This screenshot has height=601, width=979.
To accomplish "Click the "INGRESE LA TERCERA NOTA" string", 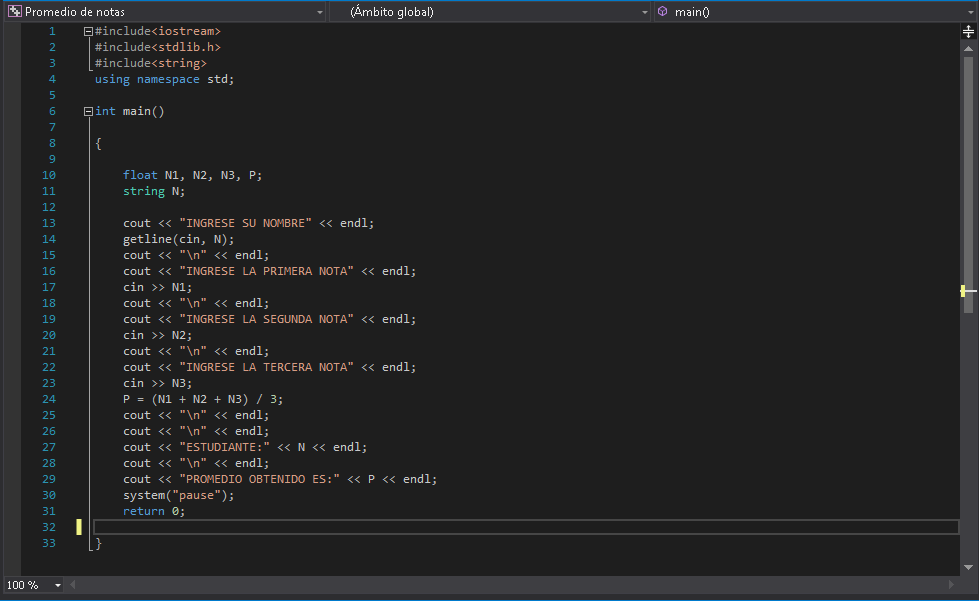I will (266, 367).
